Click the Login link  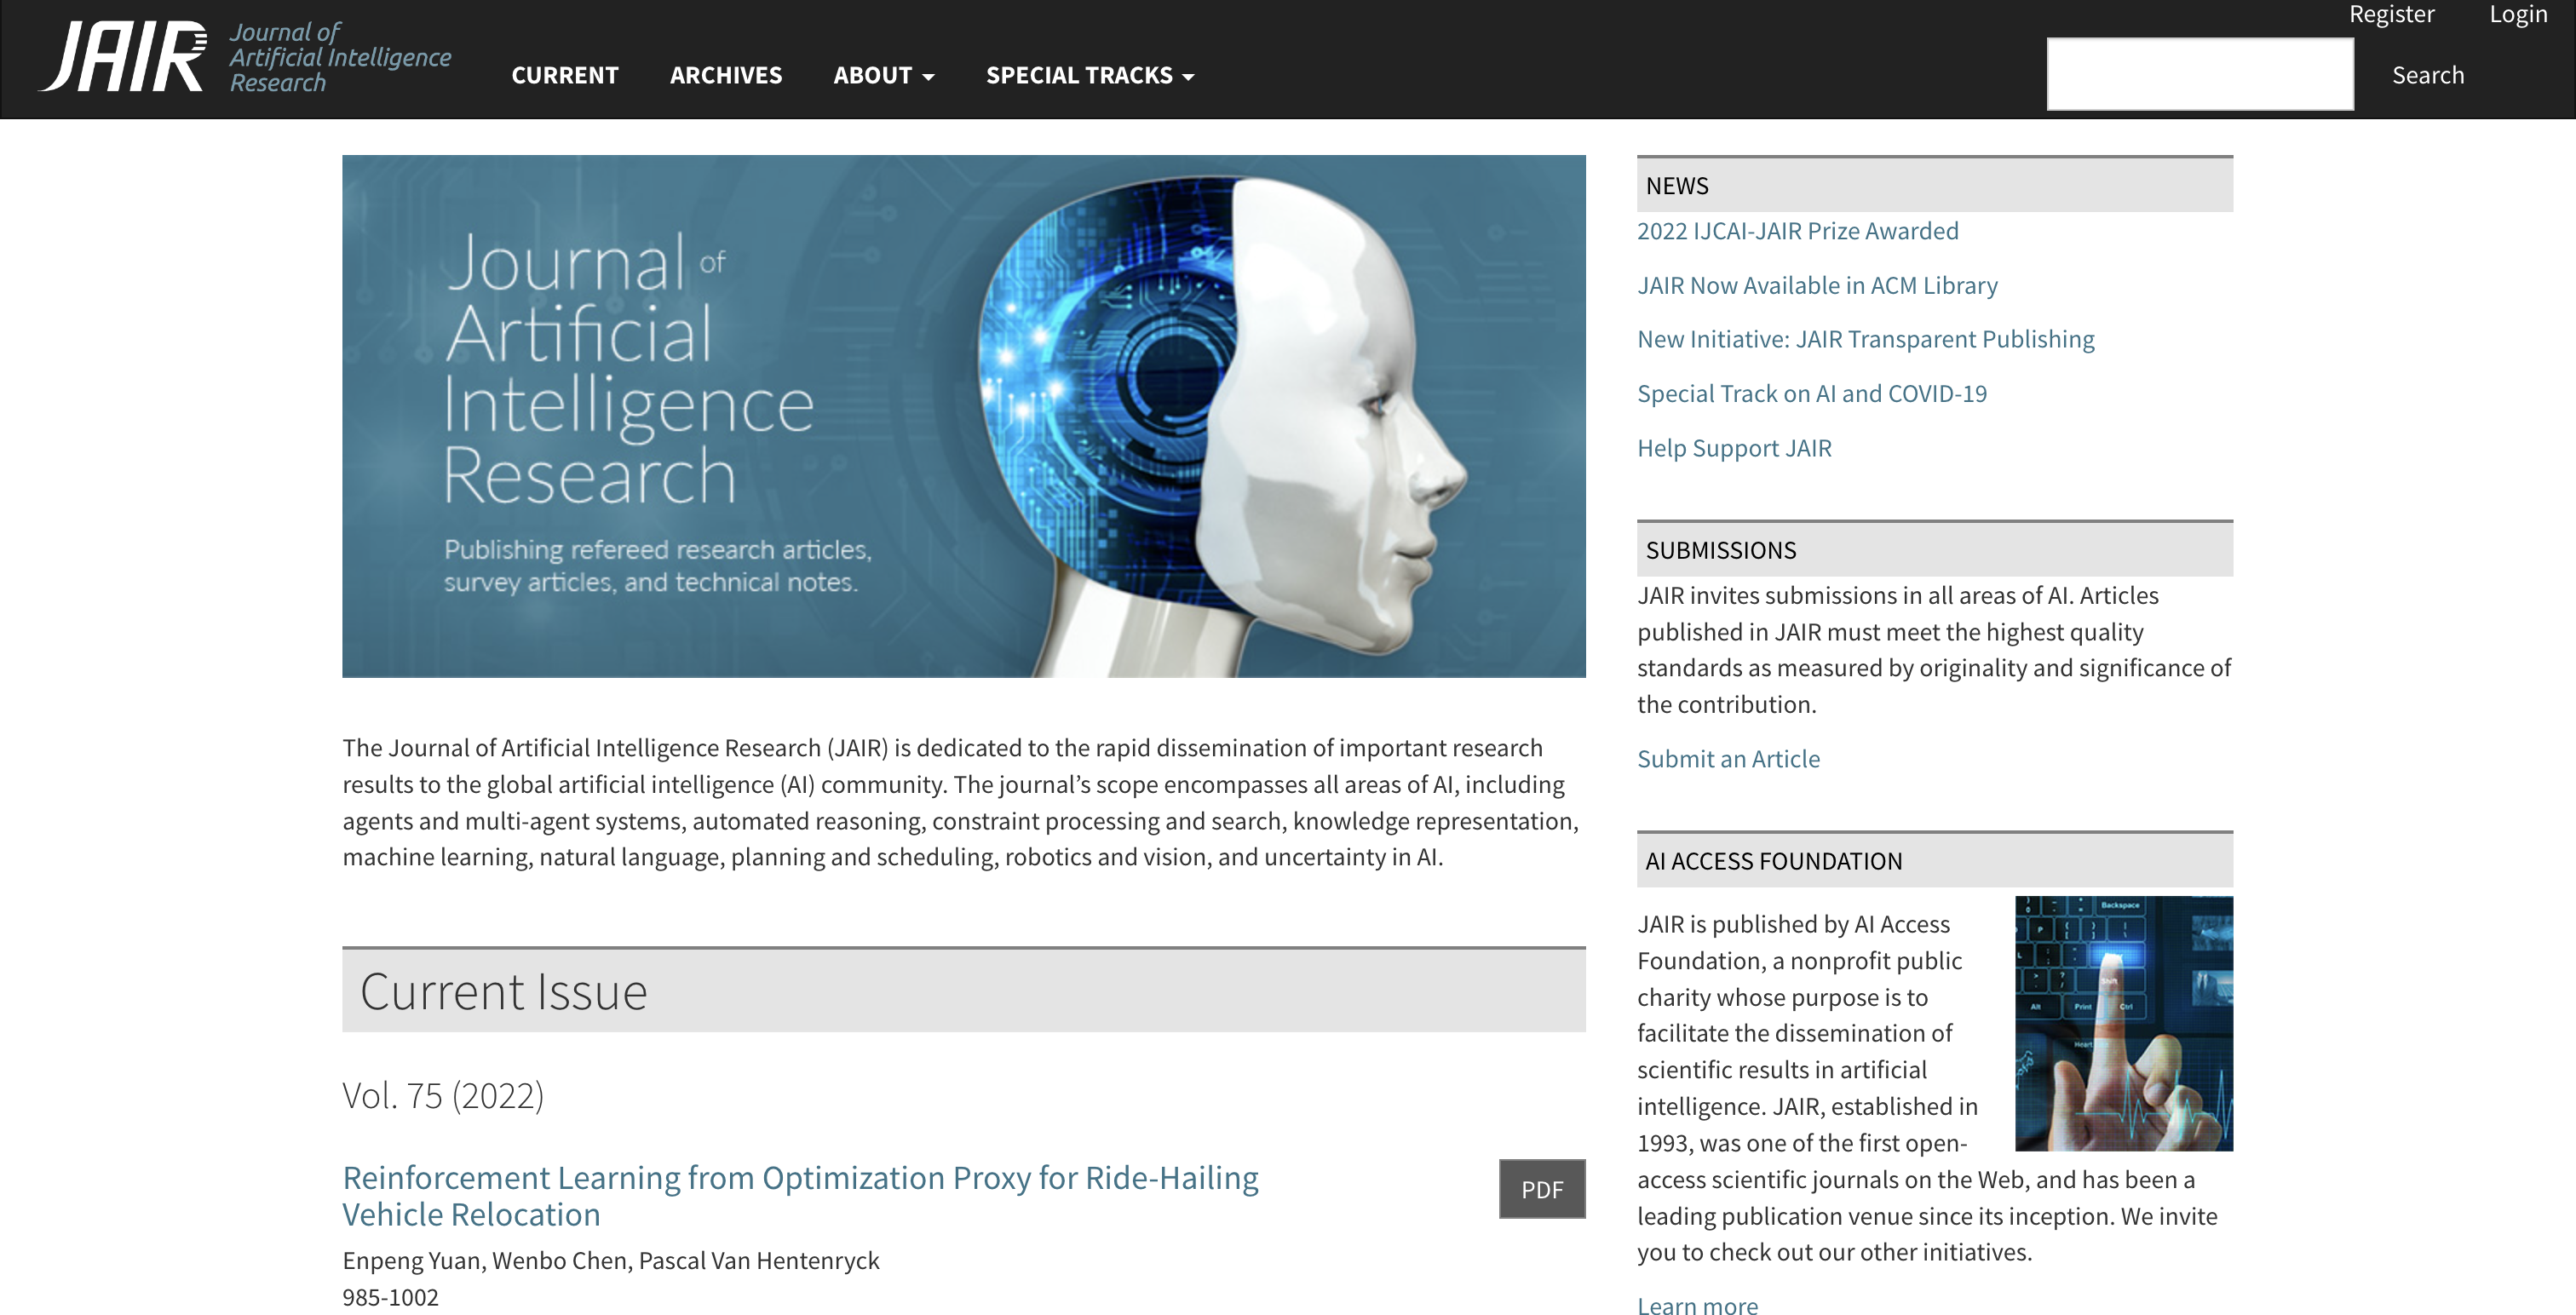[x=2518, y=14]
